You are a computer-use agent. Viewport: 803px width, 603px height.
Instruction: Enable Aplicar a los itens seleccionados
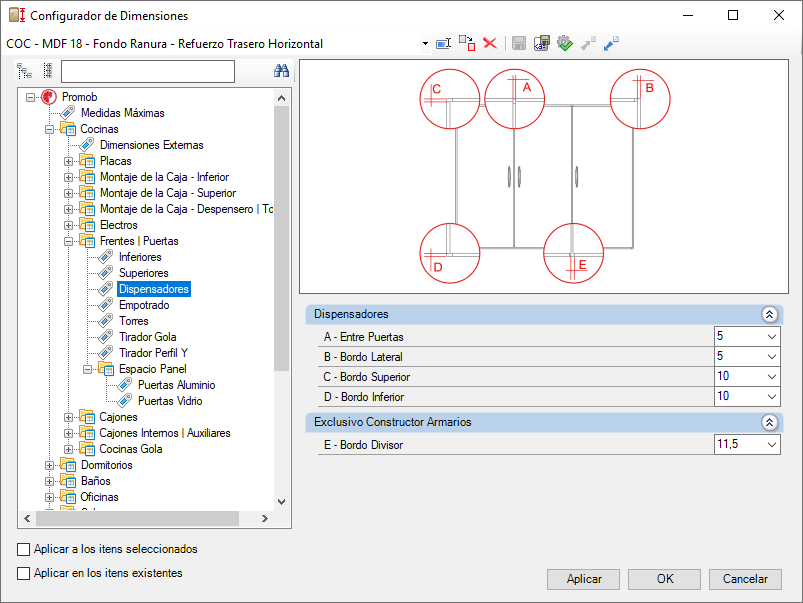tap(24, 549)
